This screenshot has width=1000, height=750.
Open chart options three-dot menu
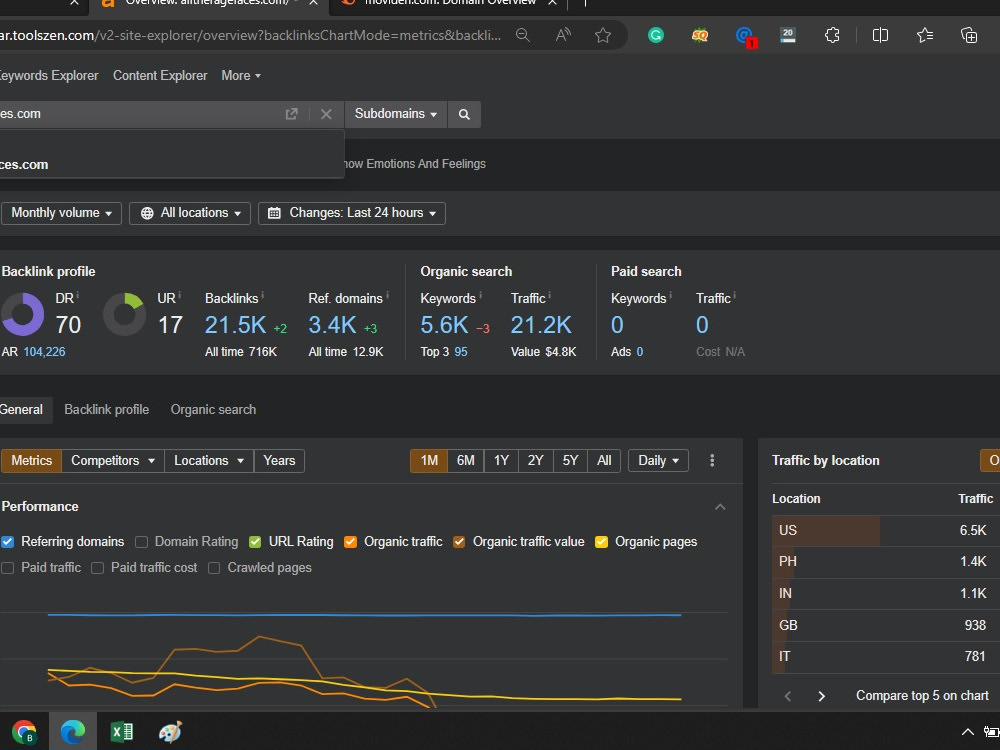[712, 460]
